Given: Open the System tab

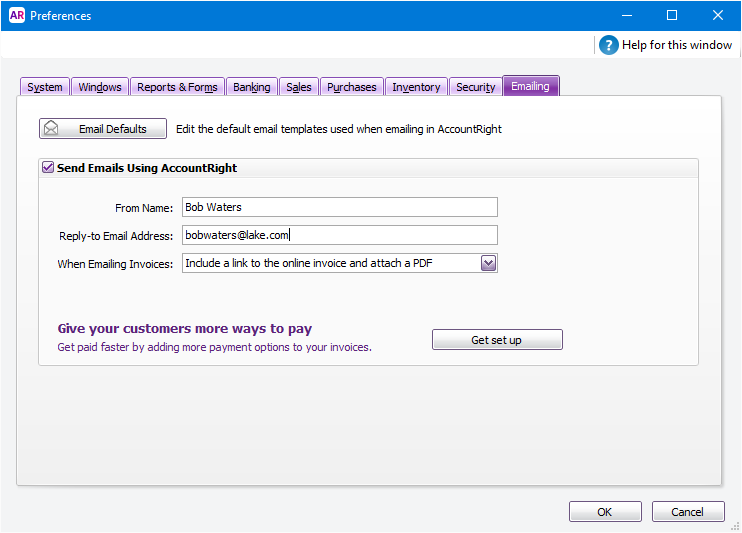Looking at the screenshot, I should tap(45, 87).
